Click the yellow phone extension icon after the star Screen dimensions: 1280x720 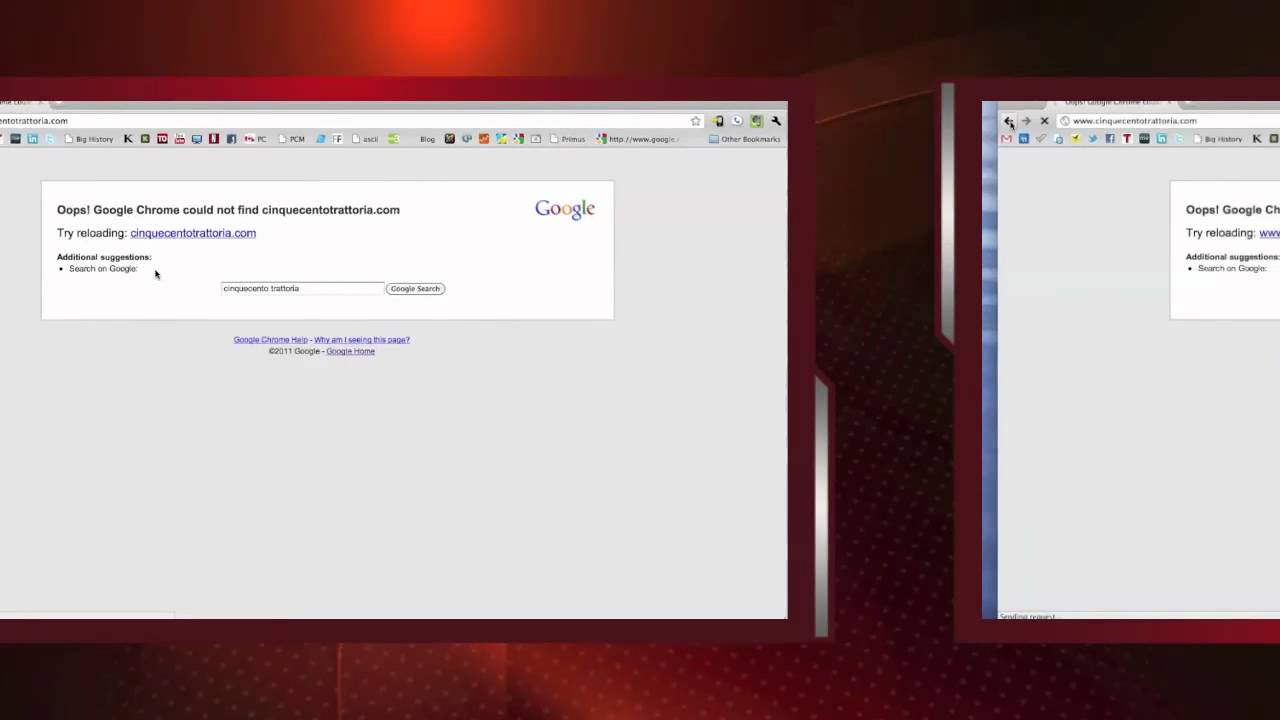(717, 121)
